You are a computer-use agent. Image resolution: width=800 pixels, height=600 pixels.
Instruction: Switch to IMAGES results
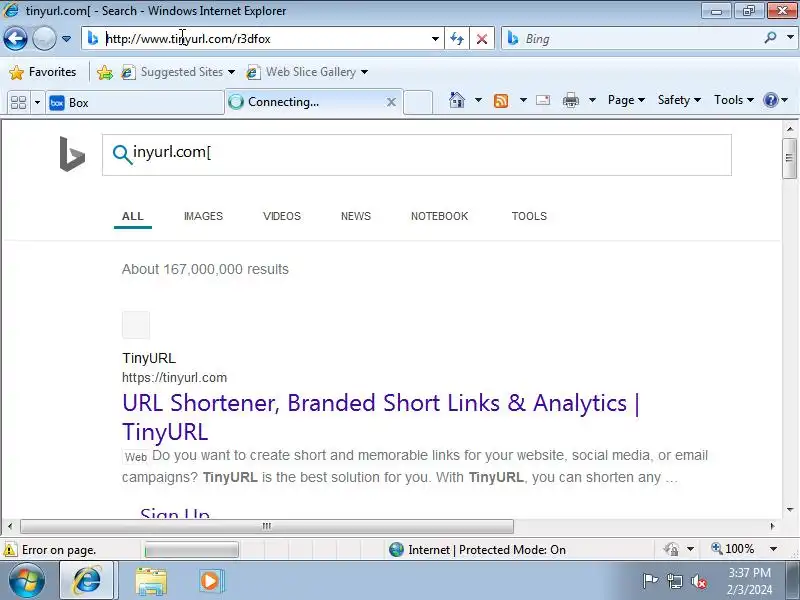pyautogui.click(x=204, y=216)
